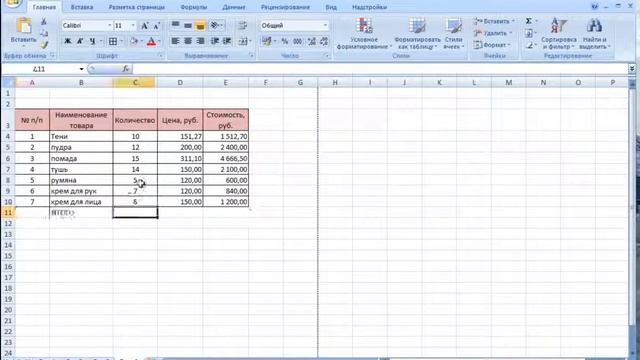This screenshot has height=360, width=640.
Task: Open the font size 11 dropdown
Action: tap(133, 26)
